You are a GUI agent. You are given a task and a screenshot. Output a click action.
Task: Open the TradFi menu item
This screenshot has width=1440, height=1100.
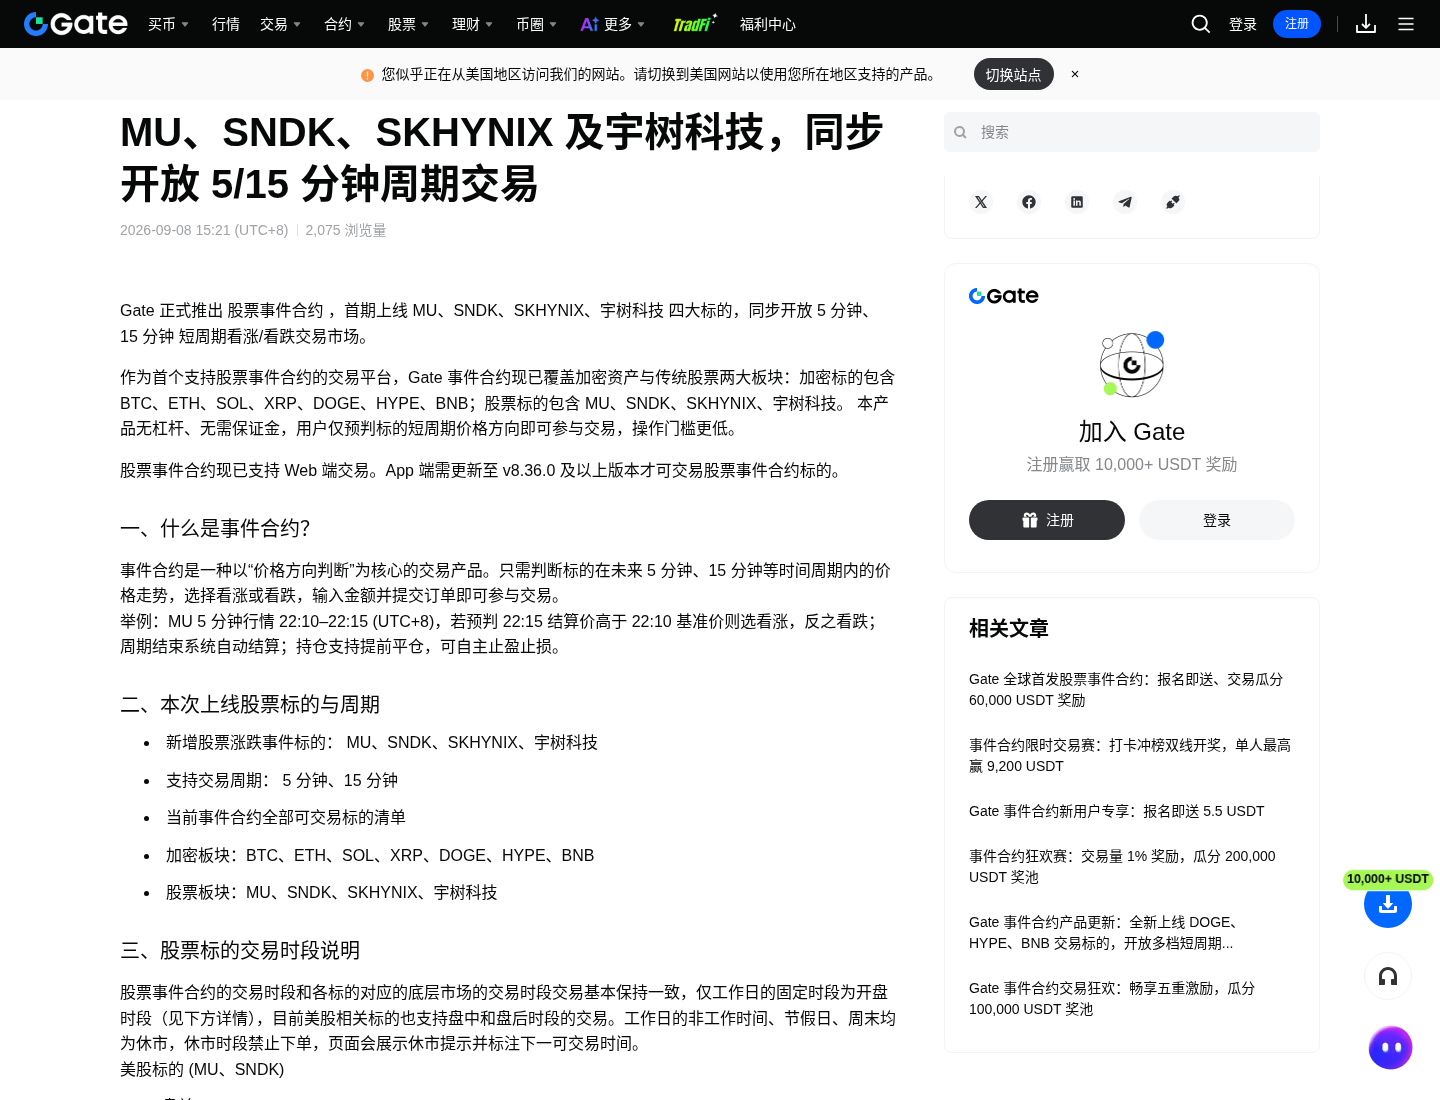click(694, 24)
